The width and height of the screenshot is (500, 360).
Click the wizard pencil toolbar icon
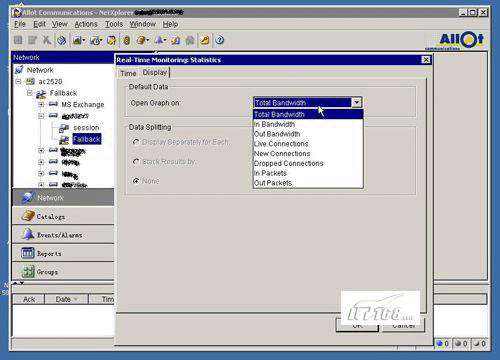111,40
